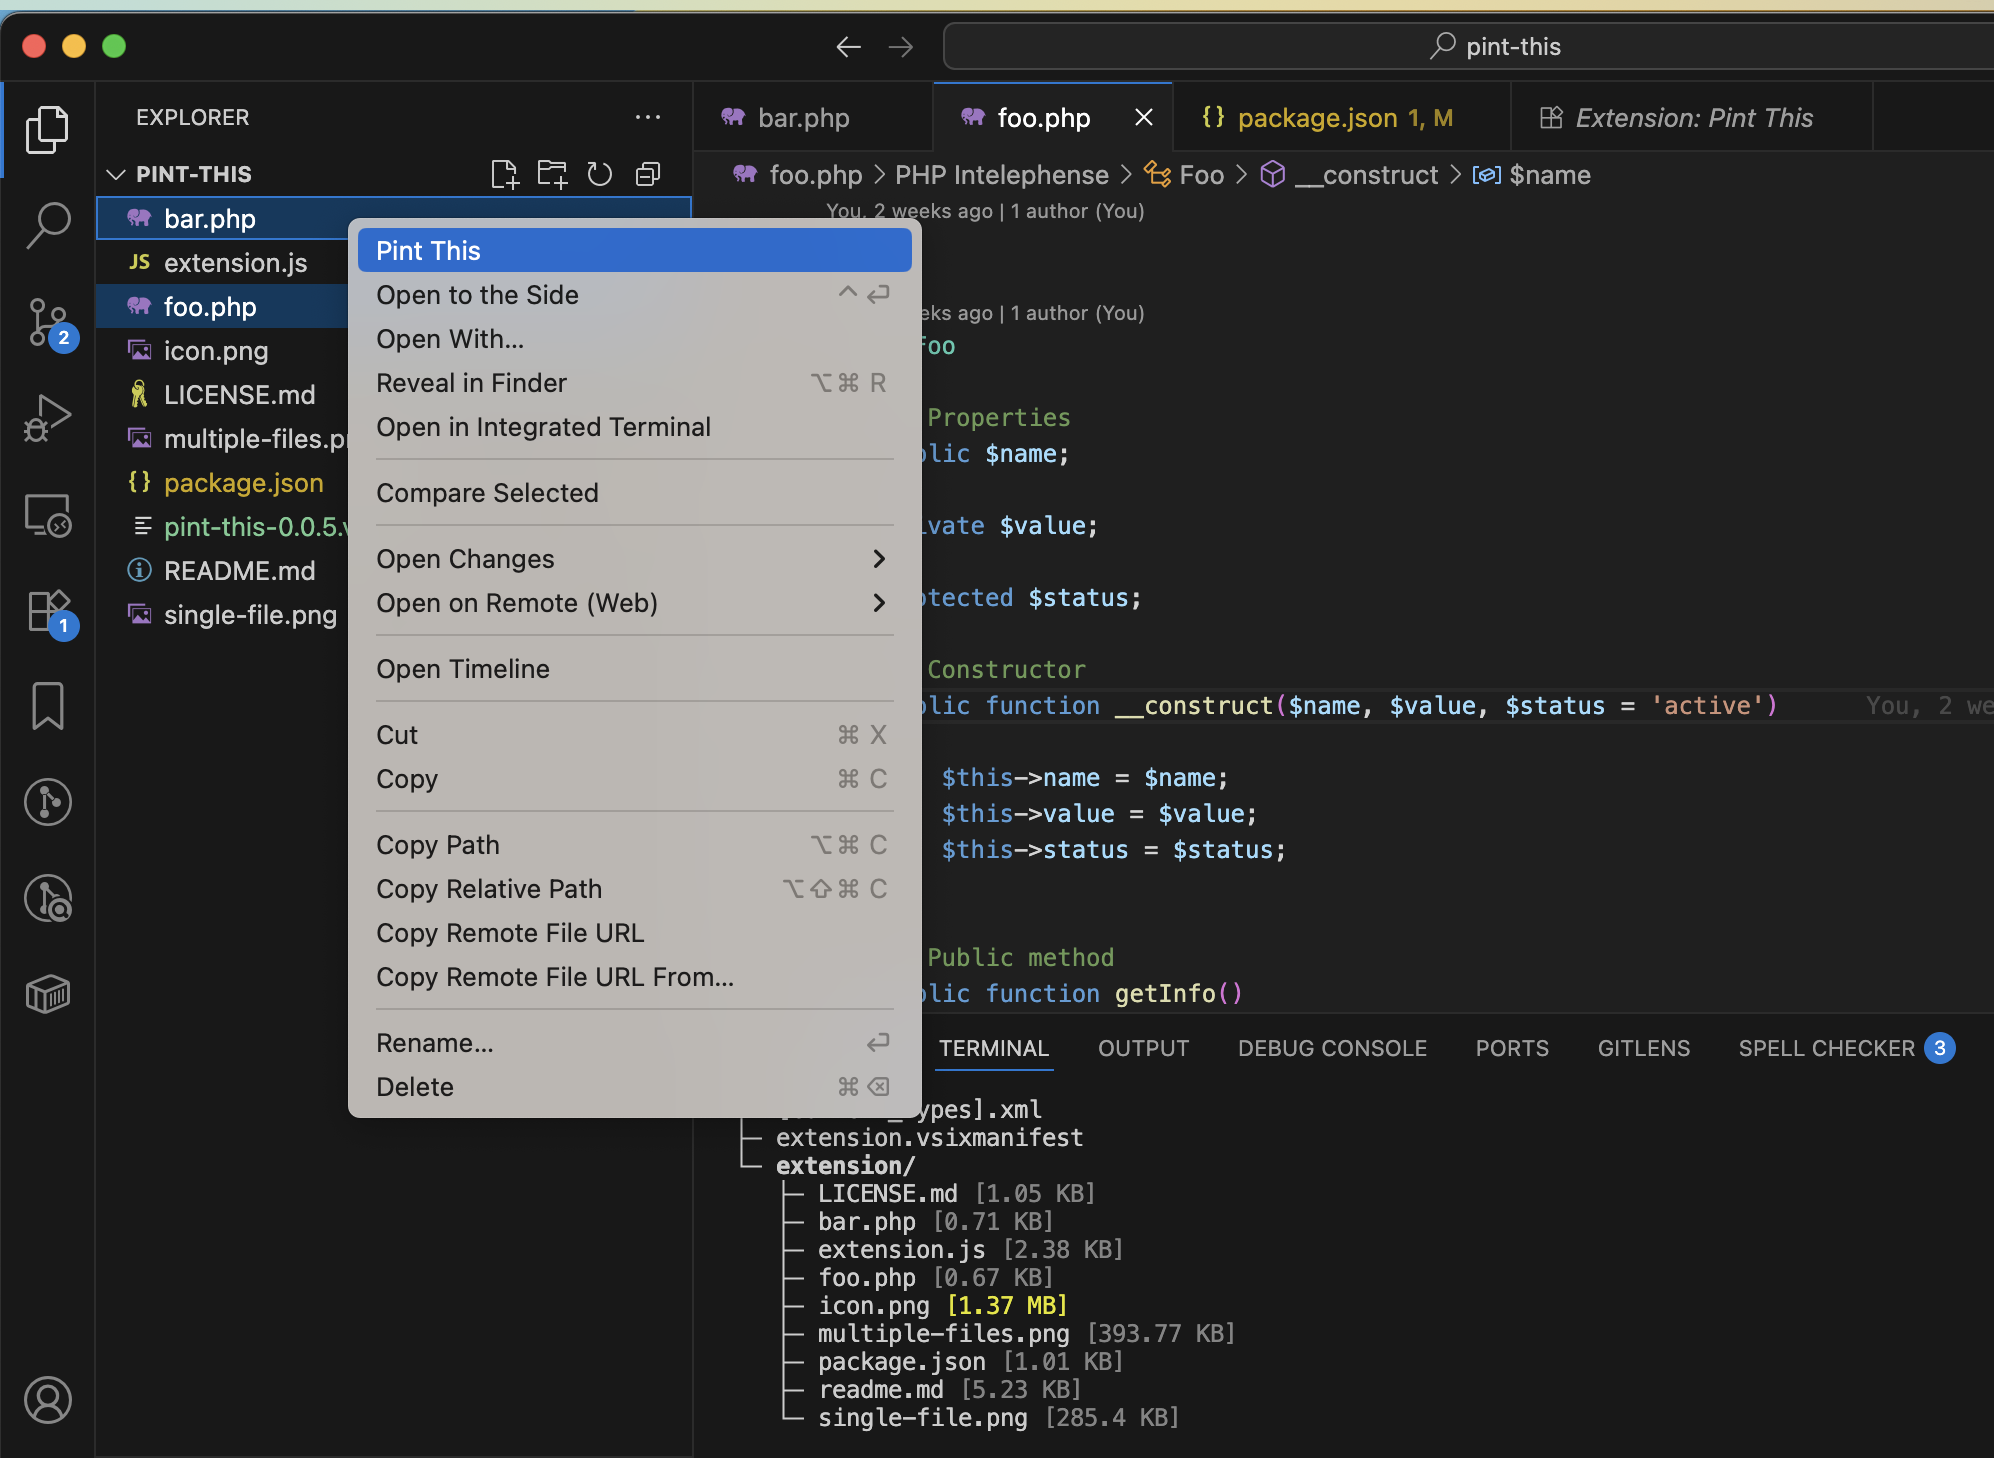Viewport: 1994px width, 1458px height.
Task: Open Remote Explorer in activity bar
Action: (x=48, y=515)
